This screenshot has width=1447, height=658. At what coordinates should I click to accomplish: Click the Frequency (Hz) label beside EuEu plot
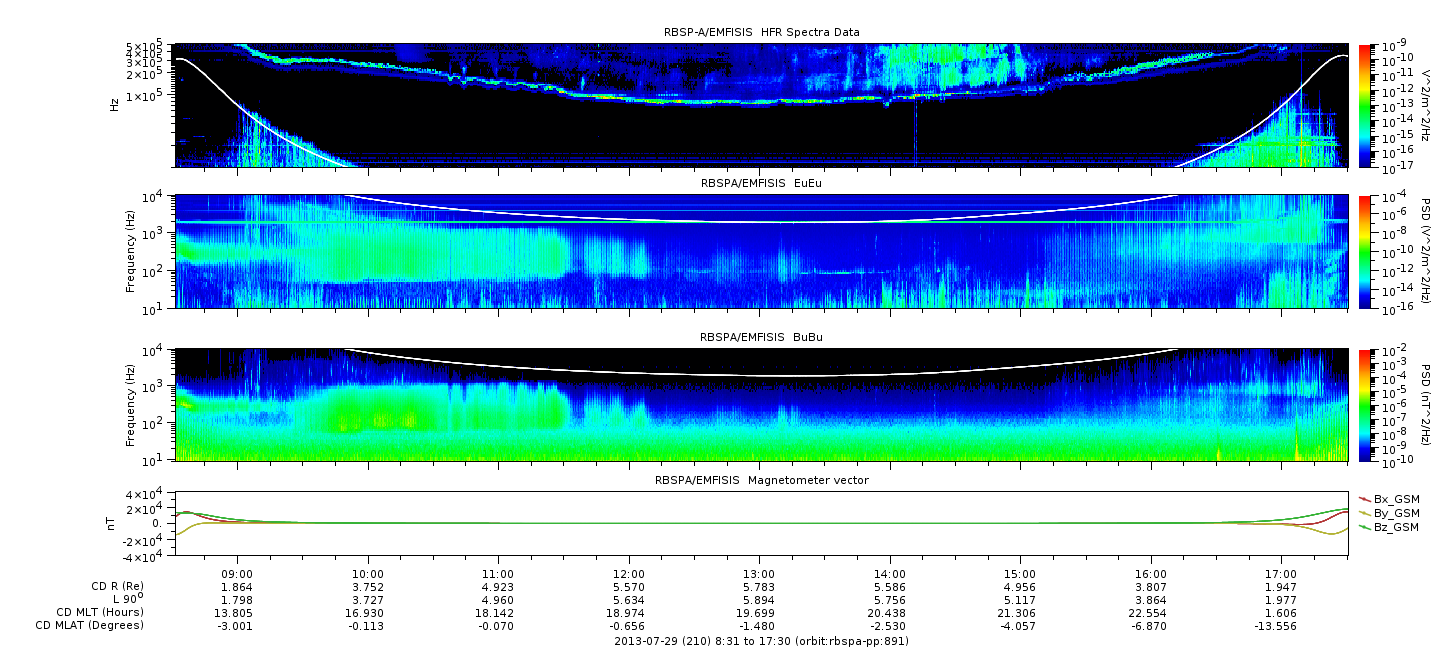point(131,250)
